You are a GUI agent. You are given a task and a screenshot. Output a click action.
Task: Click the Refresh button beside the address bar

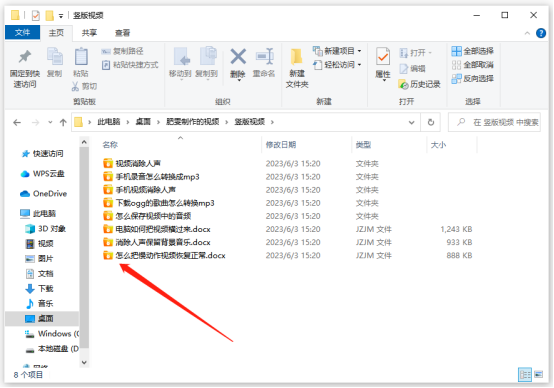431,122
